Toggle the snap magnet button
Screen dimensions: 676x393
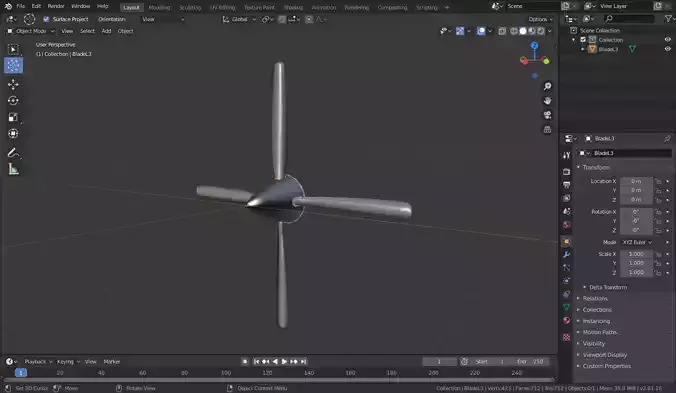click(x=282, y=19)
